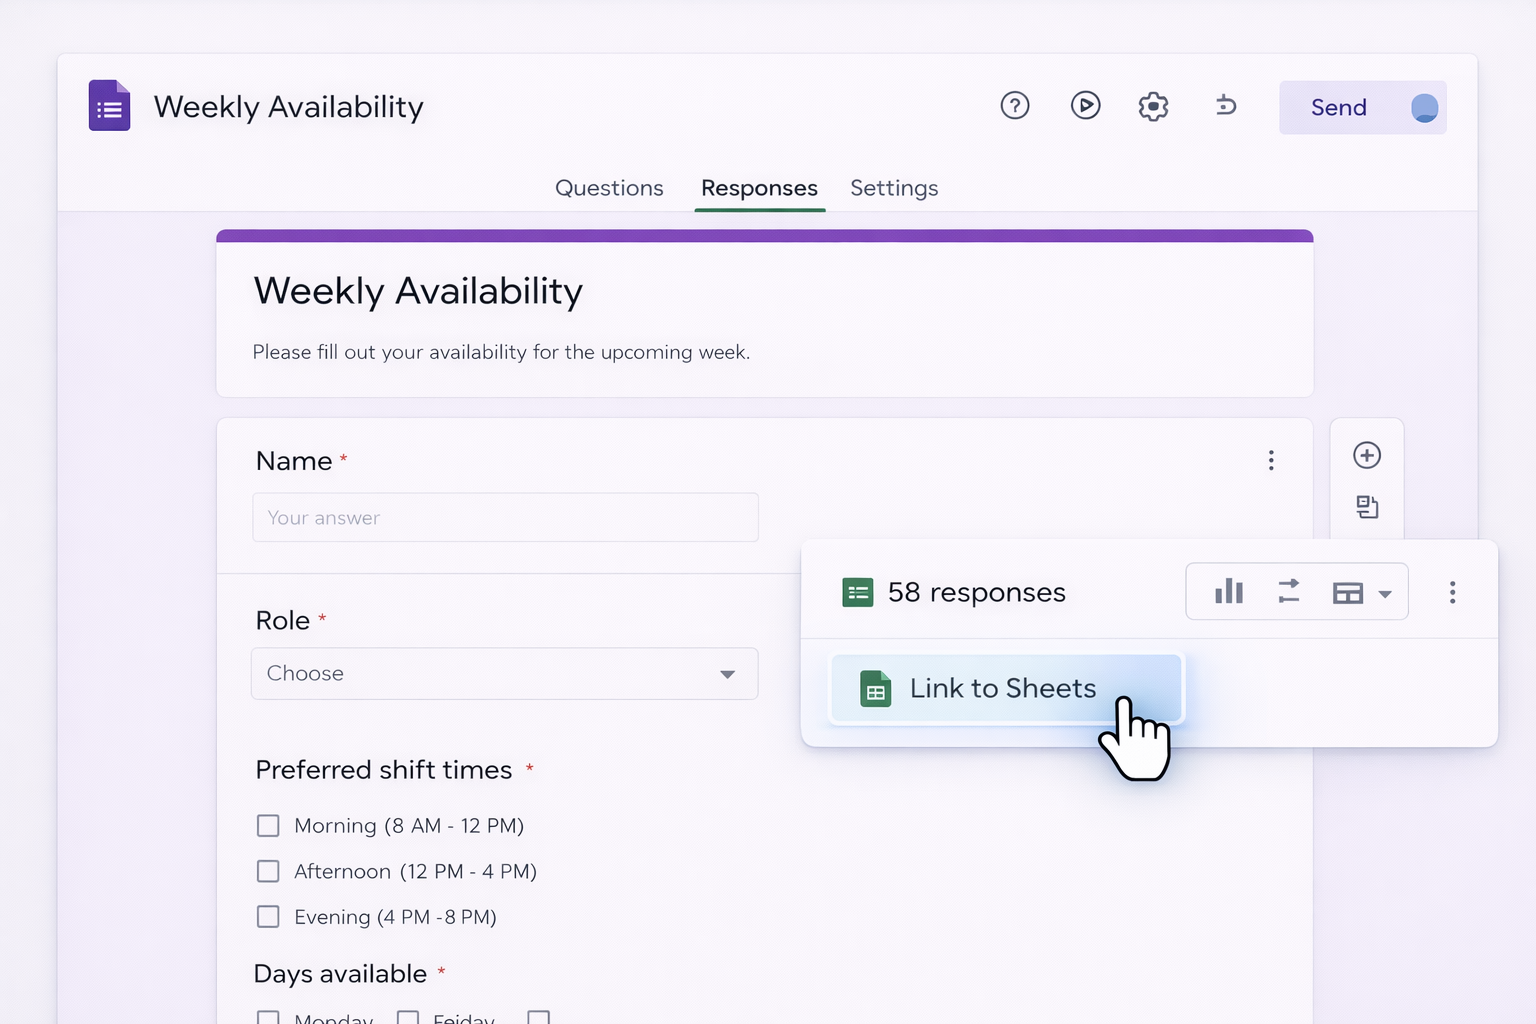
Task: Click the add question plus icon
Action: [1367, 455]
